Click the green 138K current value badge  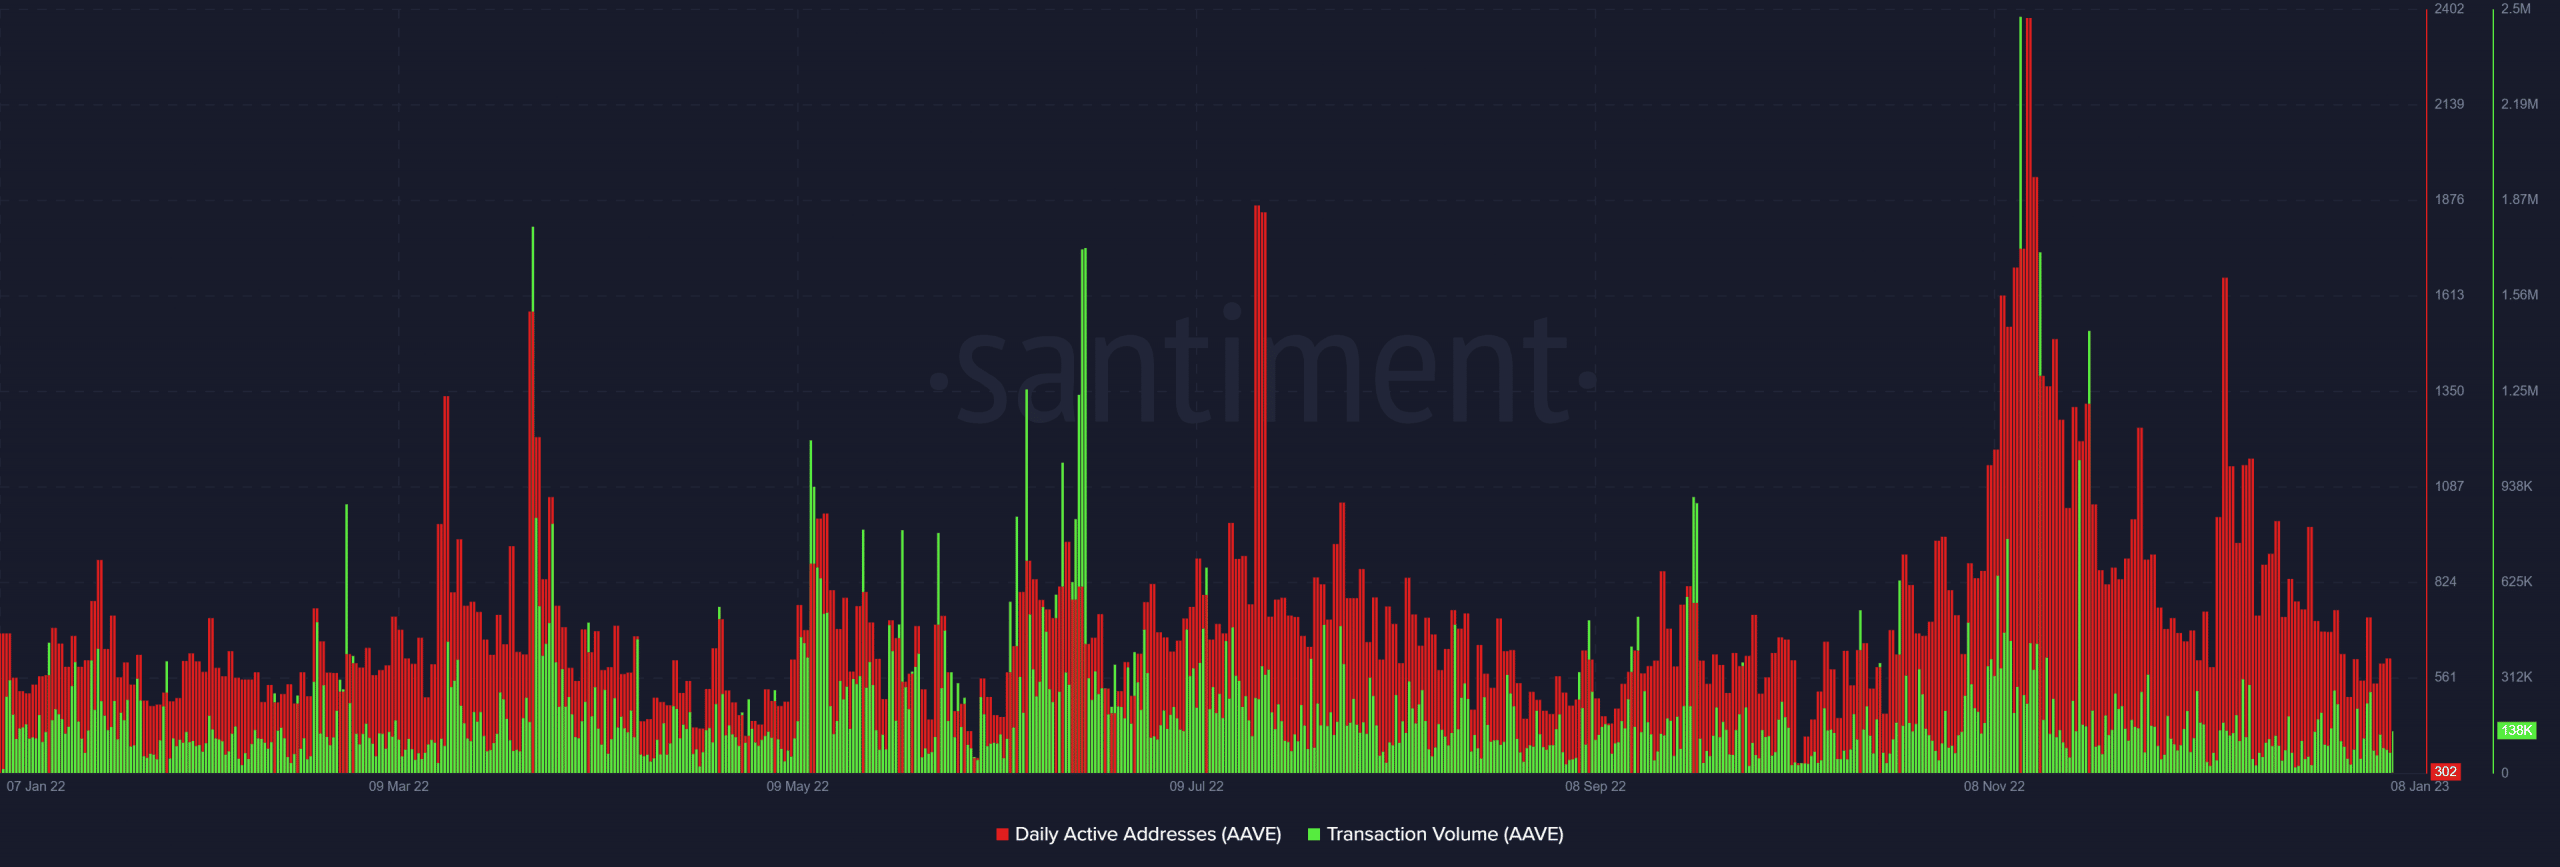coord(2516,731)
